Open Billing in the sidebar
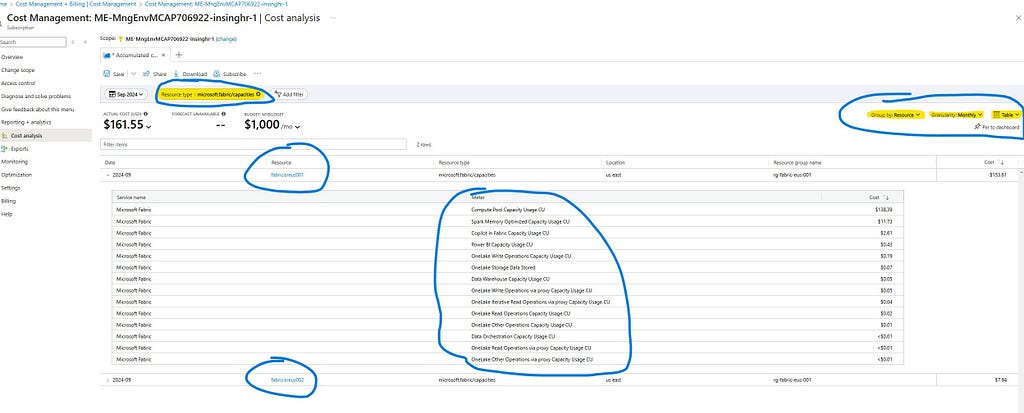 [x=8, y=201]
